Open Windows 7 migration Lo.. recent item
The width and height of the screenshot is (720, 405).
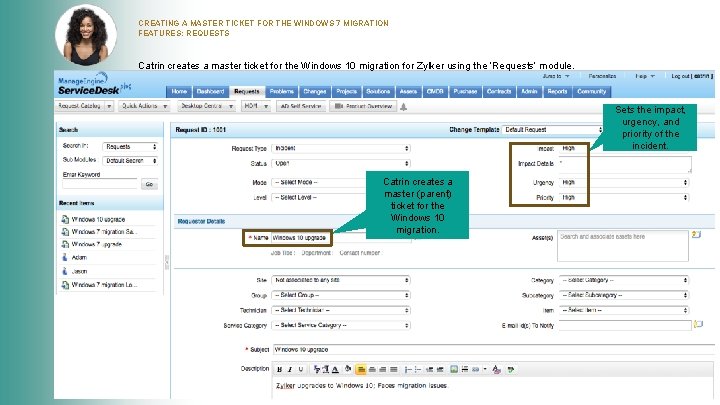[104, 285]
